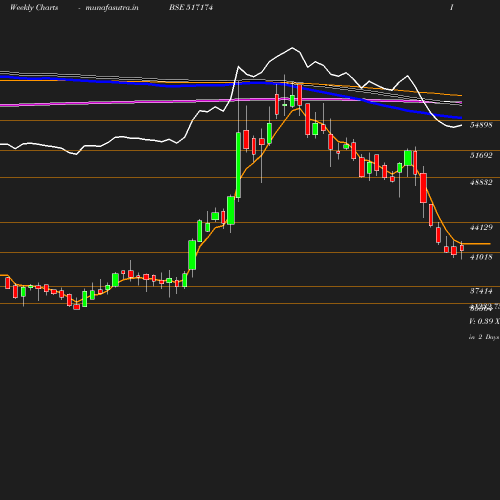Select the 44129 price level label
The height and width of the screenshot is (500, 500).
point(481,227)
